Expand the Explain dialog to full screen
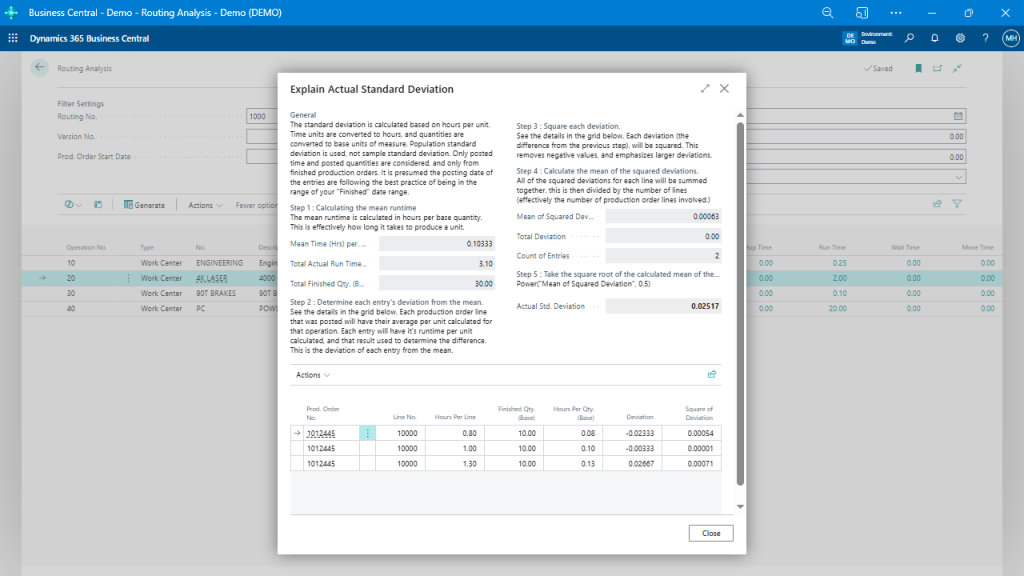 [706, 88]
